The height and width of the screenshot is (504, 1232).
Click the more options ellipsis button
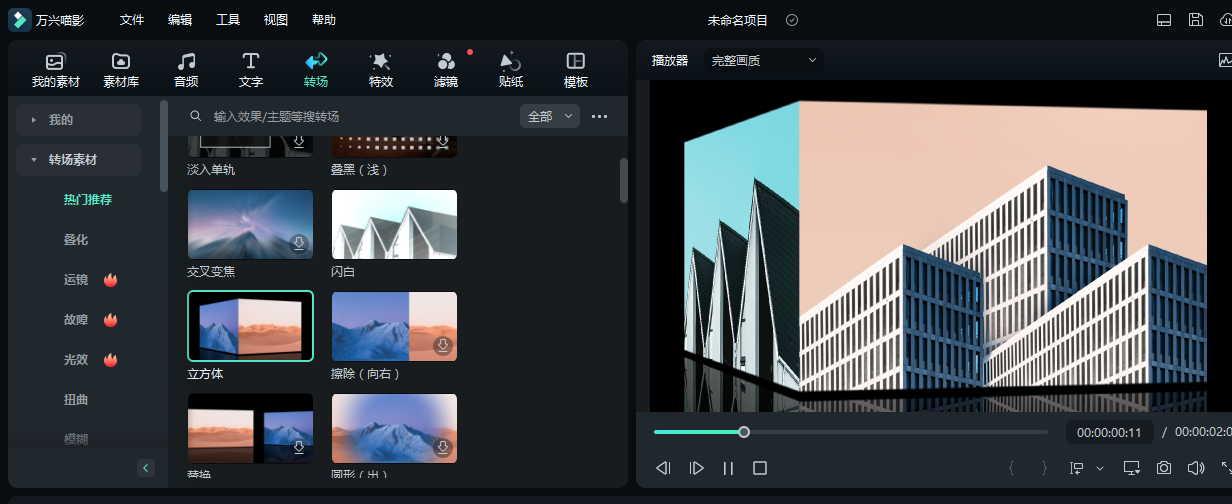[599, 117]
